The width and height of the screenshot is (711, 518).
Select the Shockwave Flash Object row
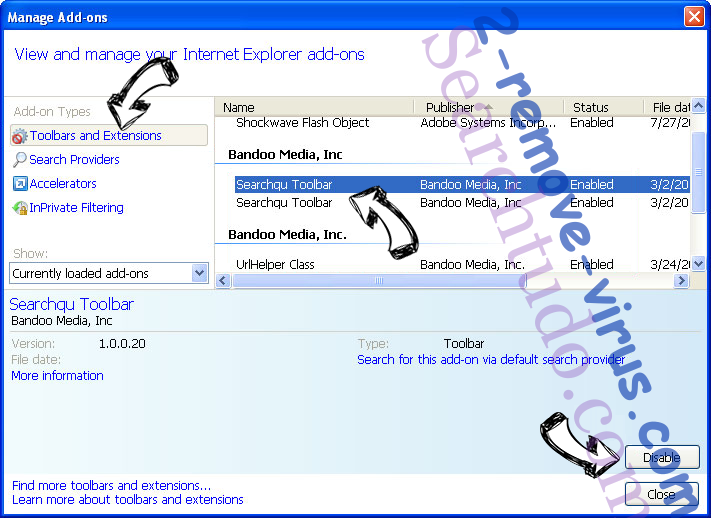(x=463, y=123)
